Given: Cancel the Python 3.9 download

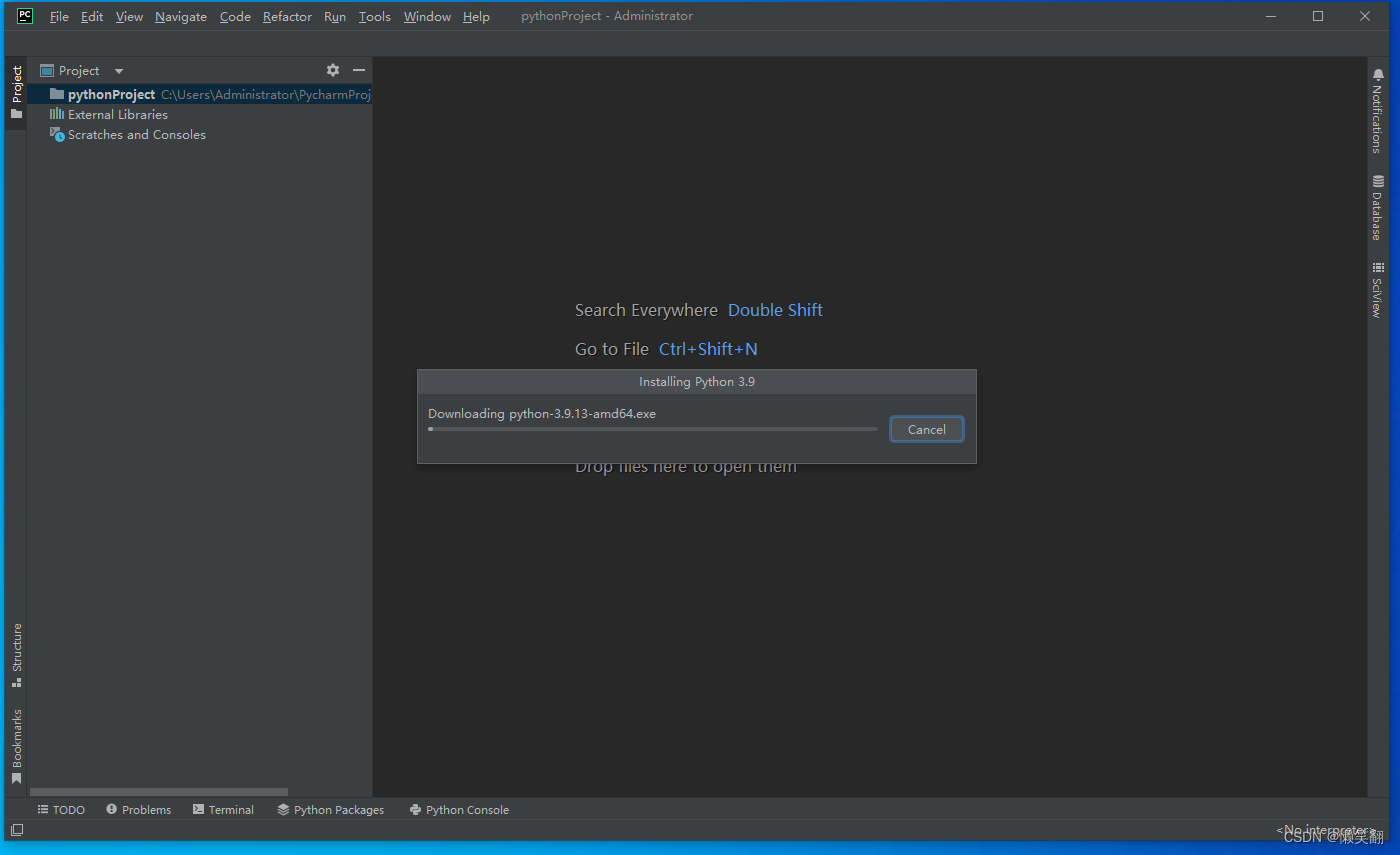Looking at the screenshot, I should (x=927, y=429).
